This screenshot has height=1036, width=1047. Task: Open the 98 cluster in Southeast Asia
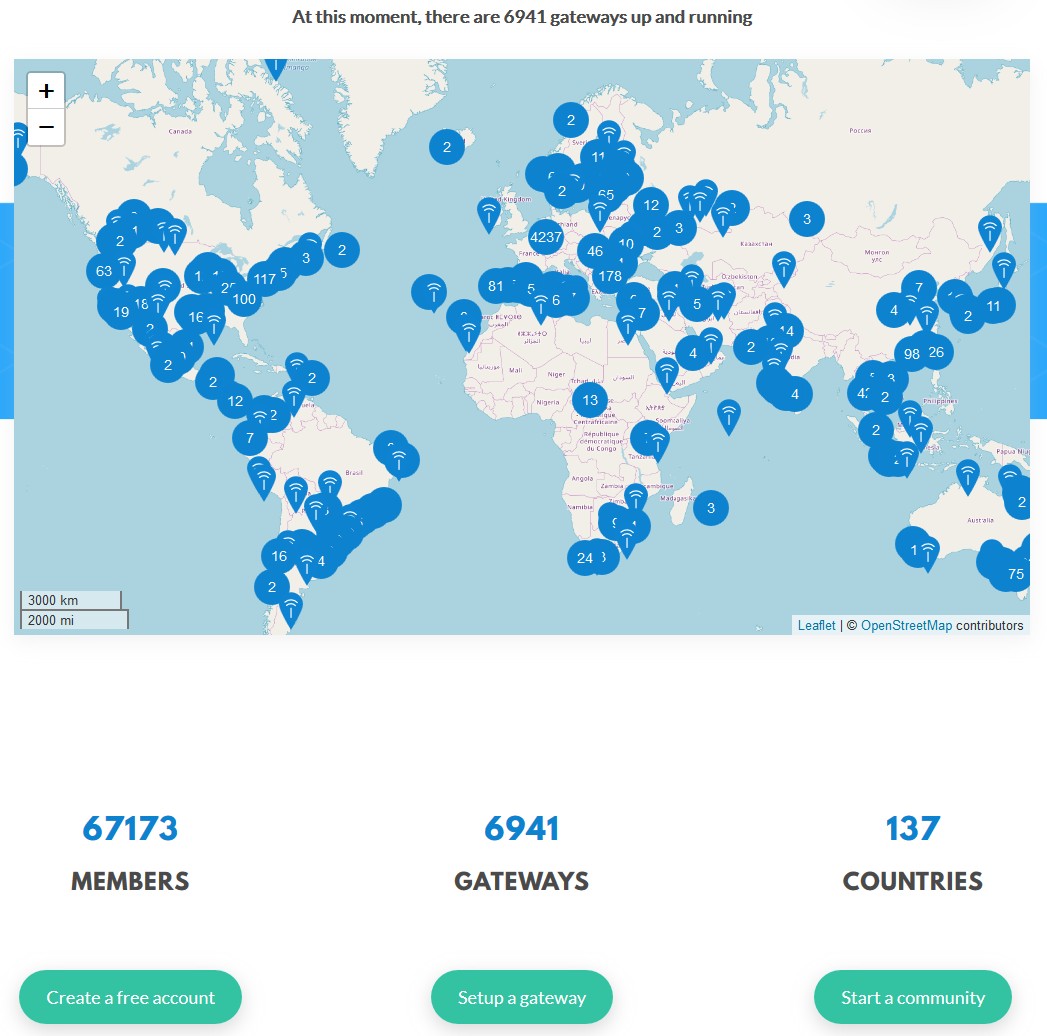[911, 354]
